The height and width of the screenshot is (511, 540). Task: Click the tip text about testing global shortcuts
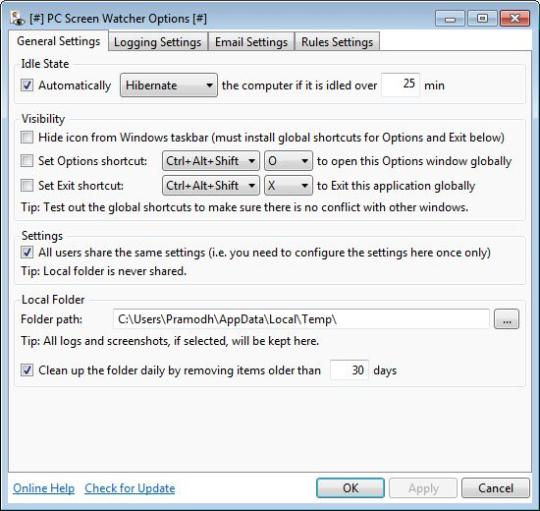coord(245,207)
